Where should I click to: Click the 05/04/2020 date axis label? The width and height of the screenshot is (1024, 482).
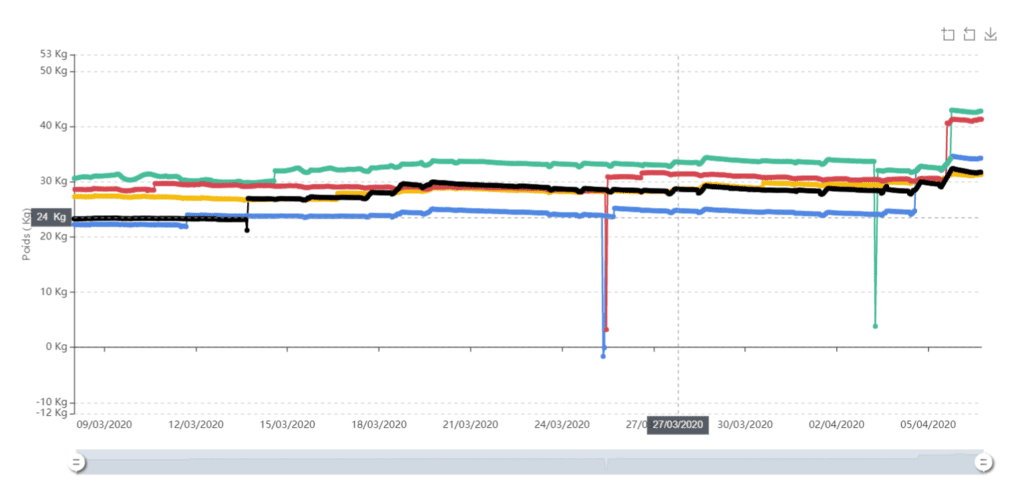point(929,425)
